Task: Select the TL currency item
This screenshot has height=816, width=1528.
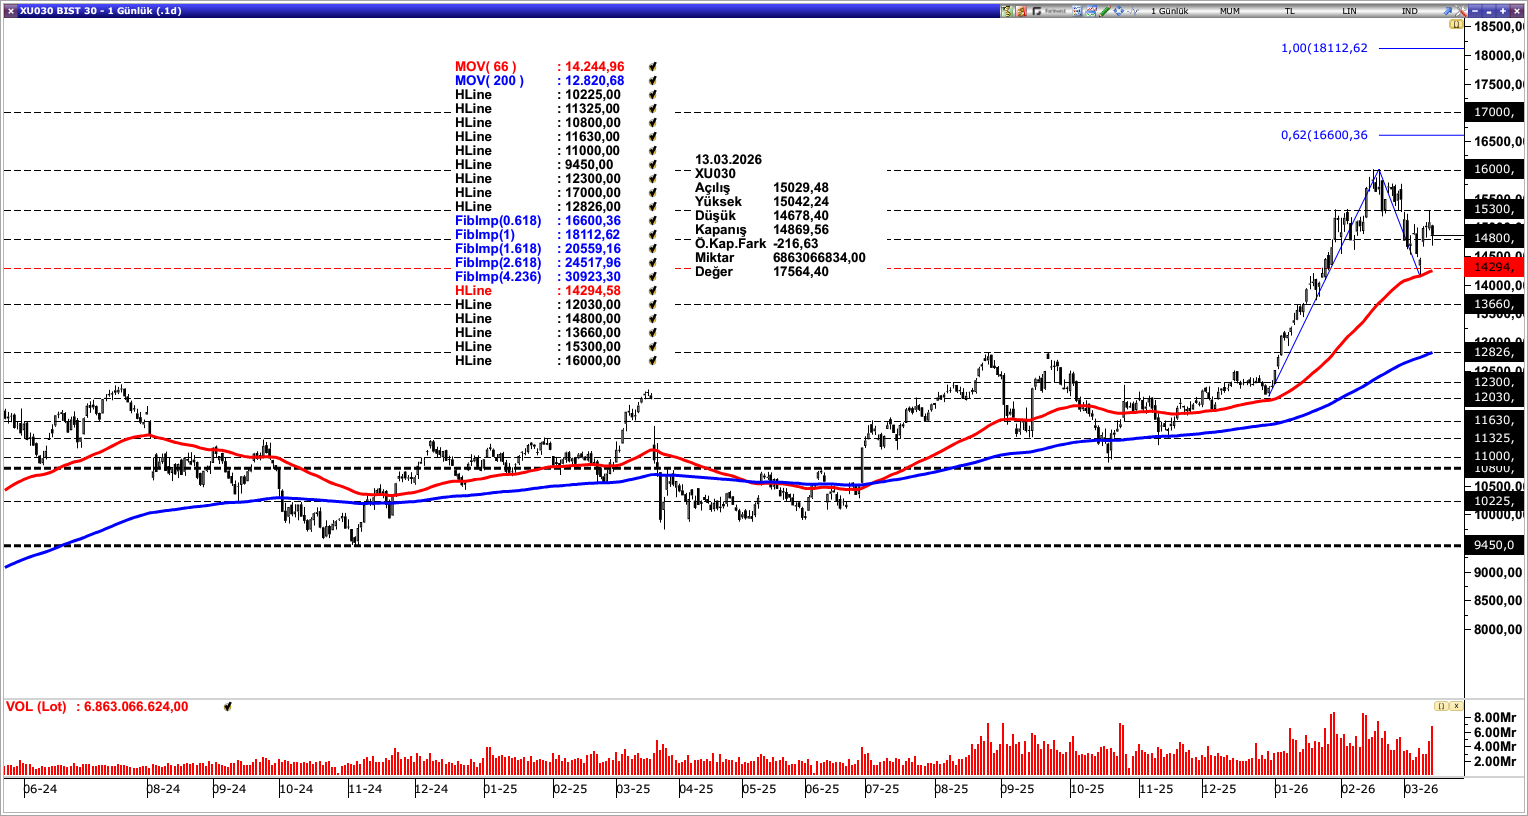Action: tap(1291, 11)
